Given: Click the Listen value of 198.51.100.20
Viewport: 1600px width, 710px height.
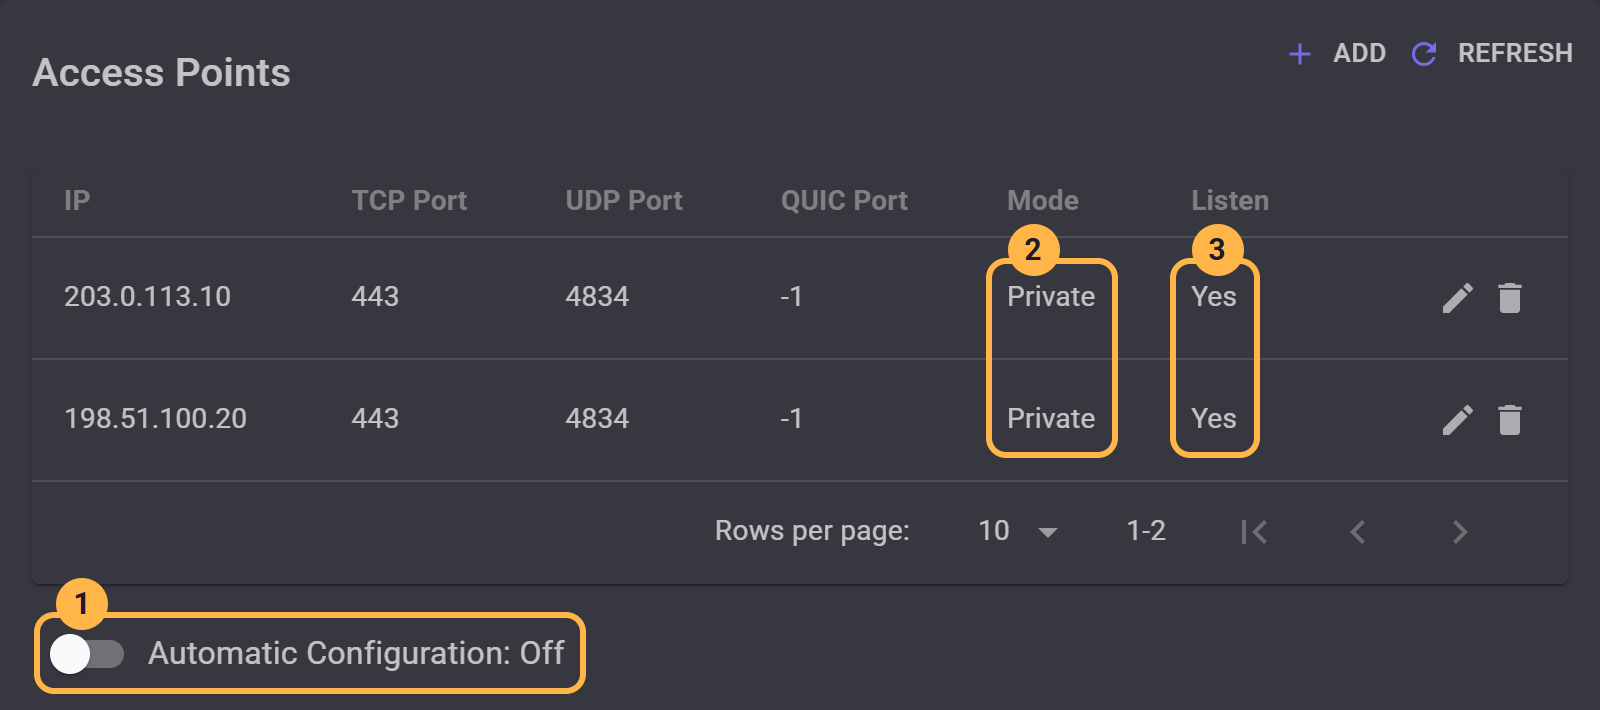Looking at the screenshot, I should (1214, 419).
